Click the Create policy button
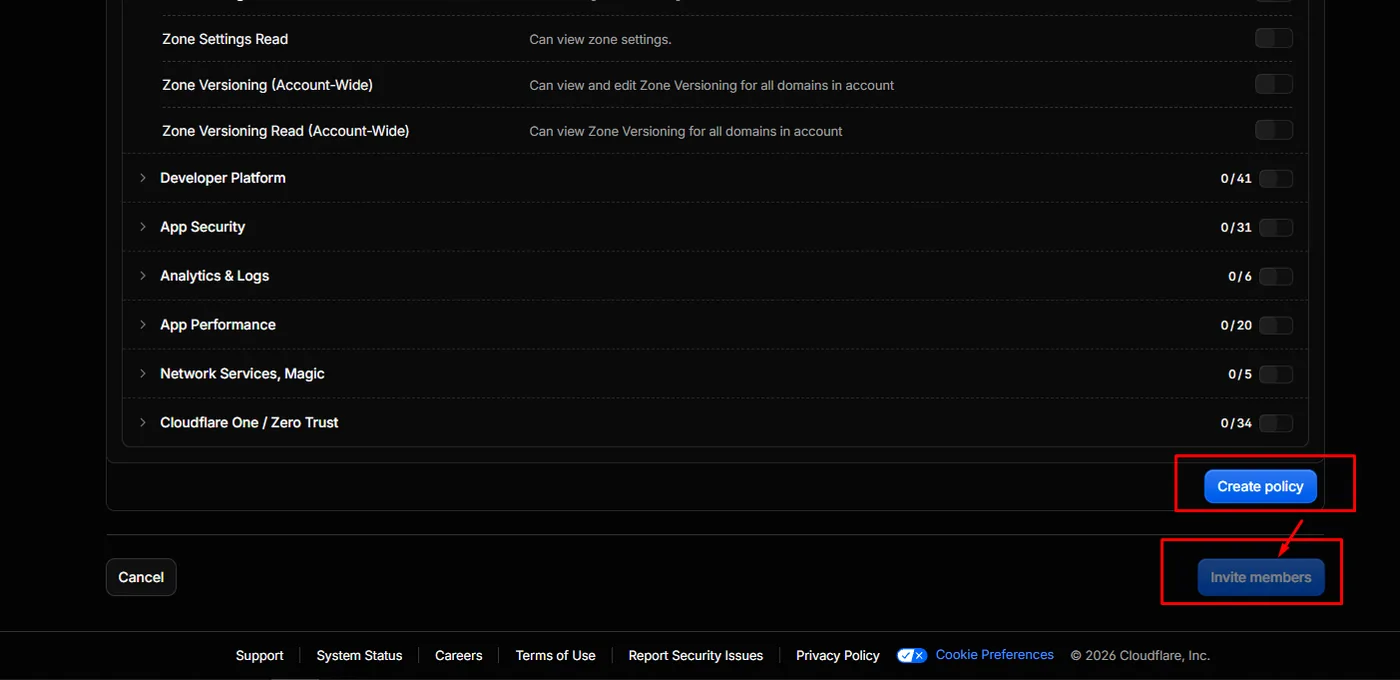The height and width of the screenshot is (680, 1400). [x=1260, y=486]
